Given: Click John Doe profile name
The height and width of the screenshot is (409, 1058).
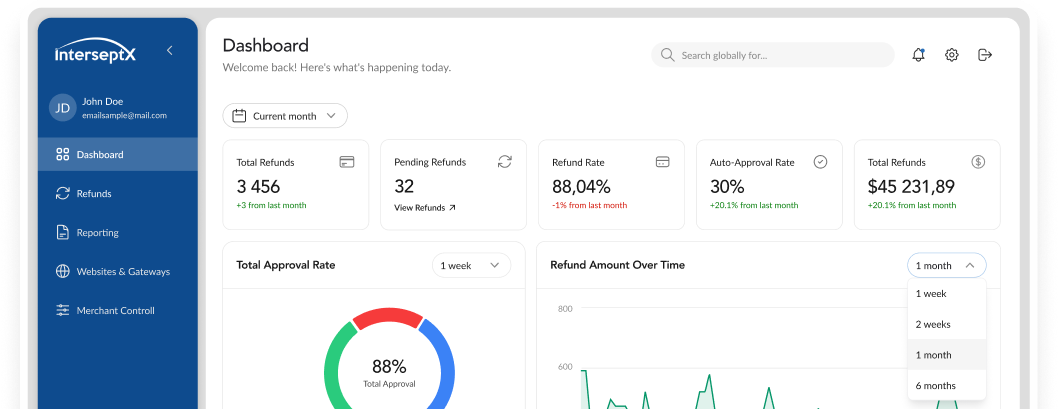Looking at the screenshot, I should coord(103,102).
